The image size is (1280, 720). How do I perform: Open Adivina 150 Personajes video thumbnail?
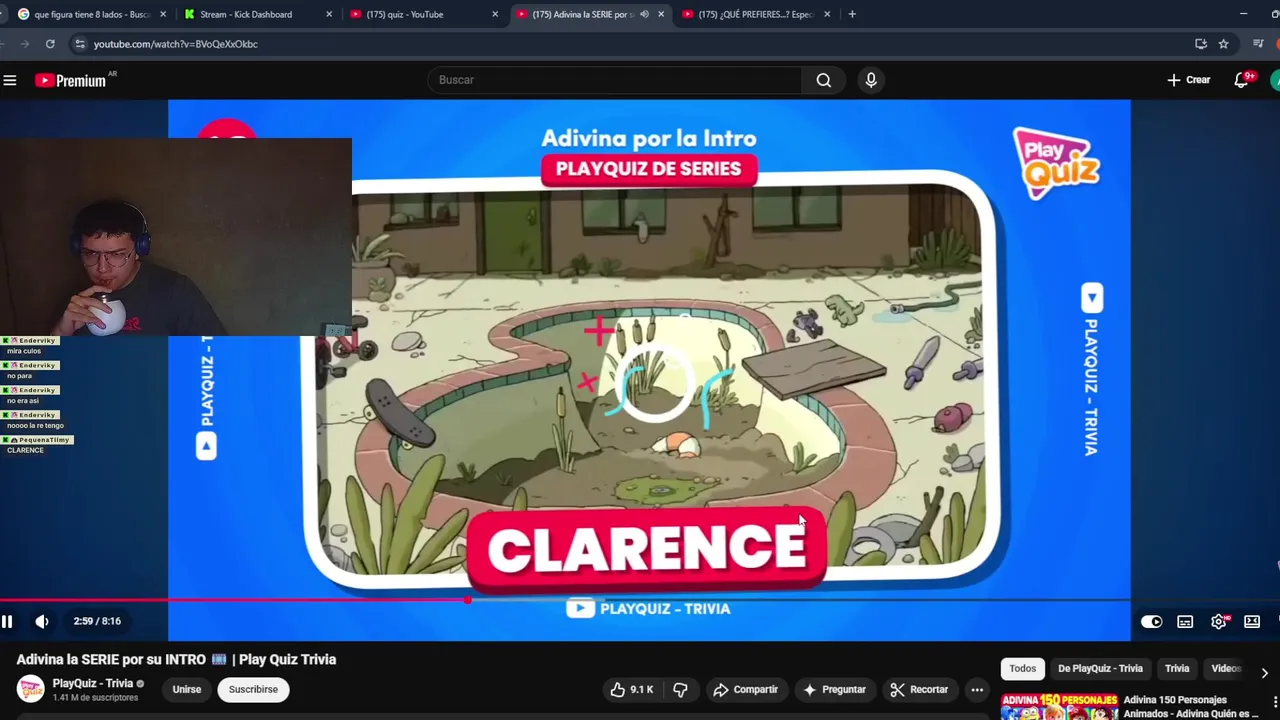point(1059,706)
